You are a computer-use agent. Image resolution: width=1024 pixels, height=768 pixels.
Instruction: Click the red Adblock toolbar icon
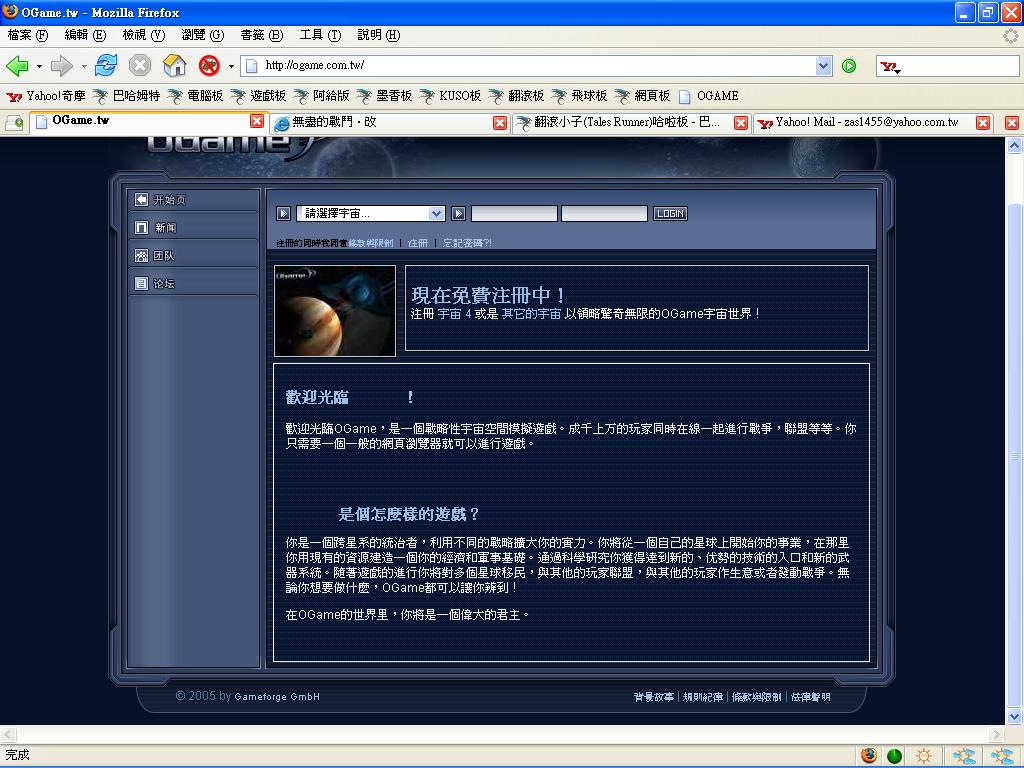pyautogui.click(x=209, y=65)
